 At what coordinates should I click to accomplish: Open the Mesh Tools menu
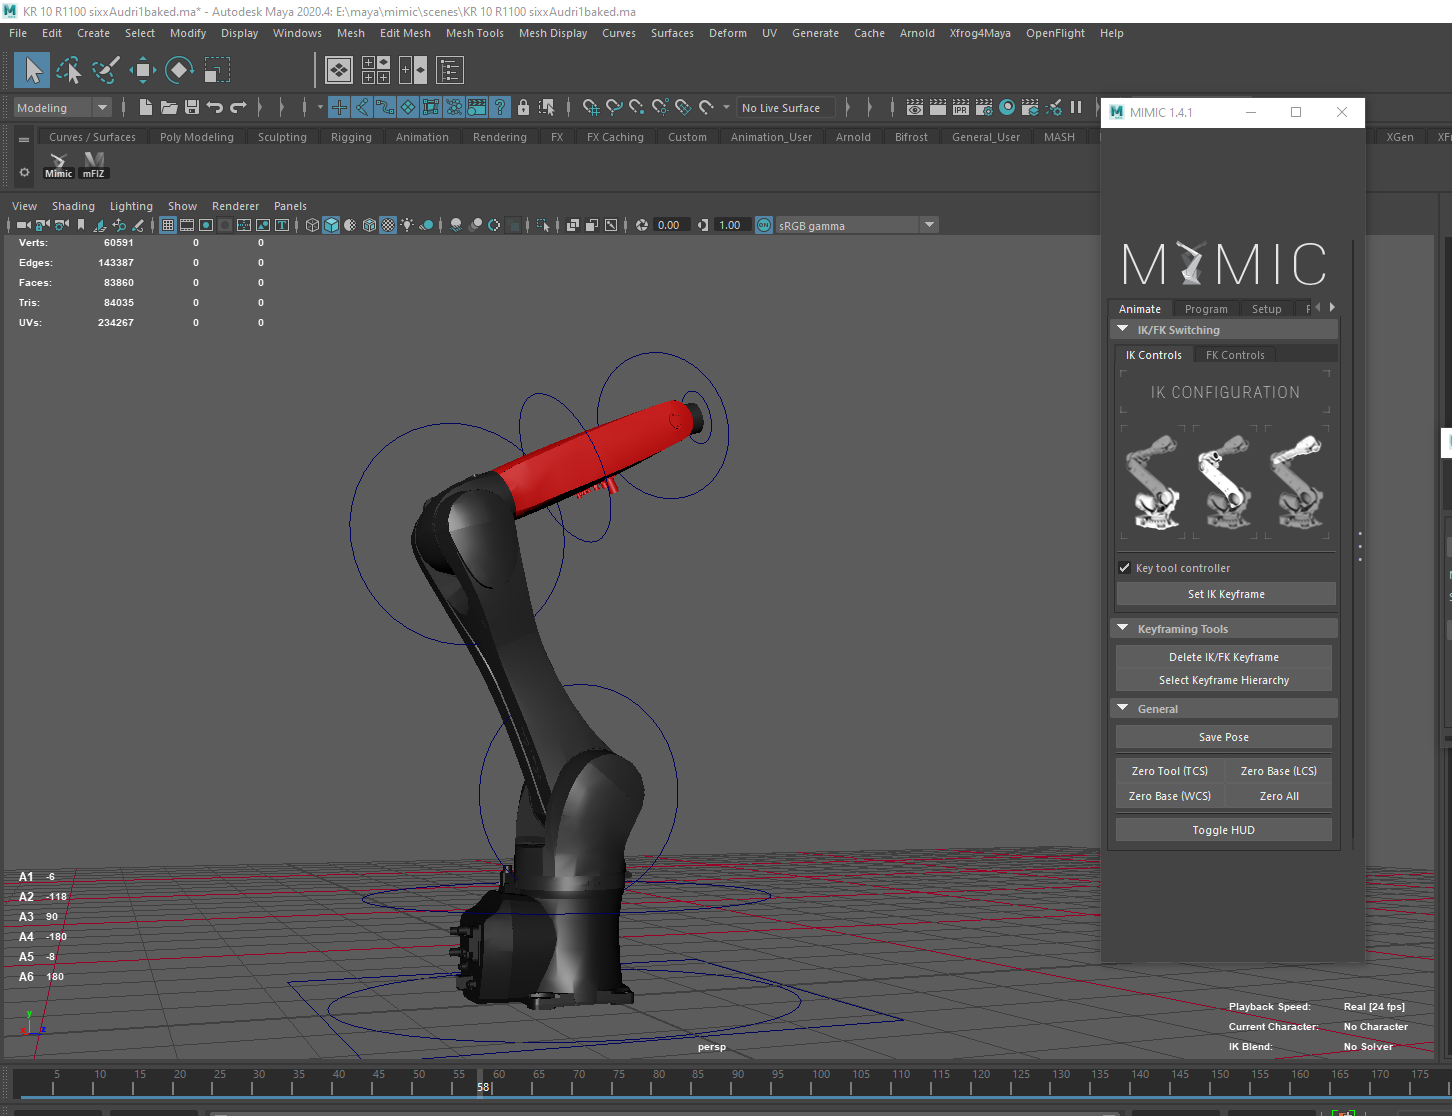pos(474,33)
